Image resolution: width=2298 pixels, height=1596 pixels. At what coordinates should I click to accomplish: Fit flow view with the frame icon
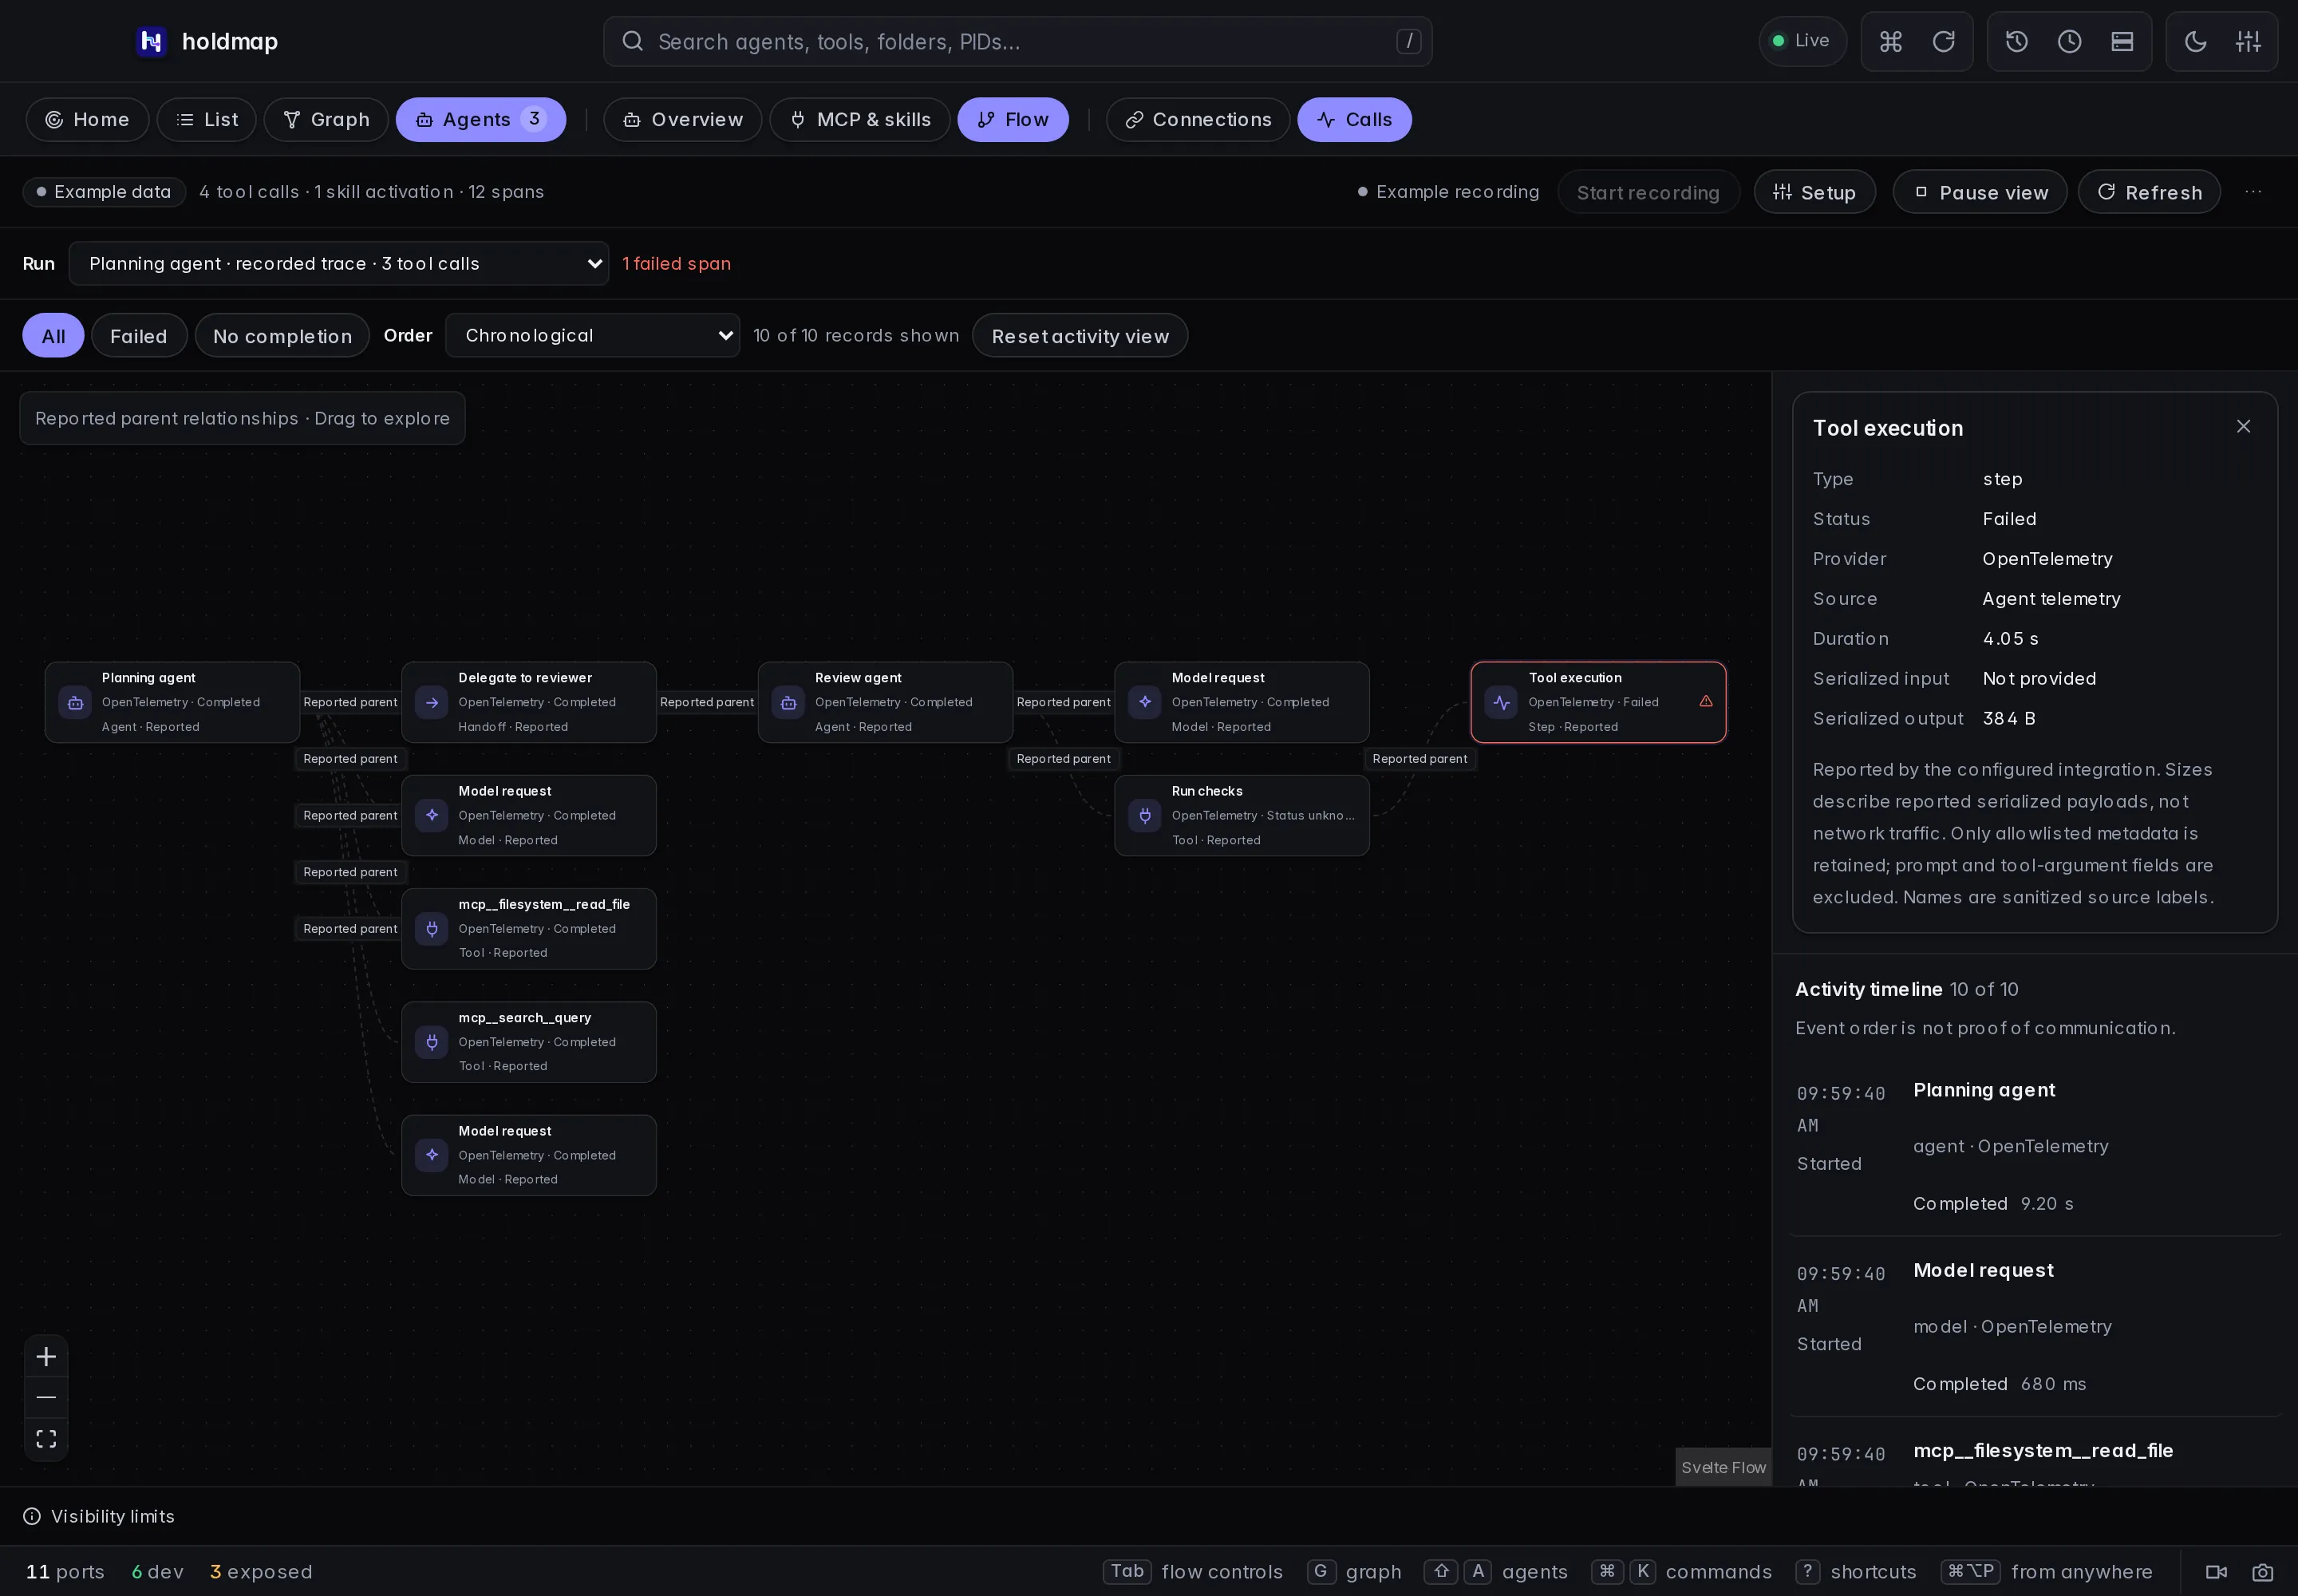(x=46, y=1438)
